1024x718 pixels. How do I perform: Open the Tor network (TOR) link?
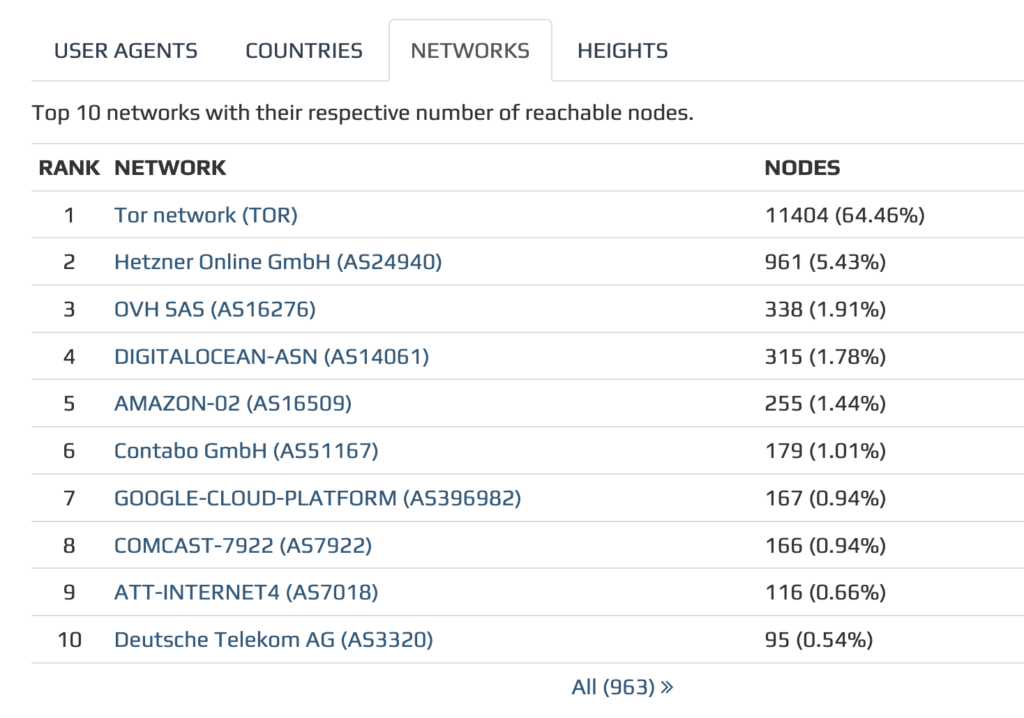coord(206,215)
